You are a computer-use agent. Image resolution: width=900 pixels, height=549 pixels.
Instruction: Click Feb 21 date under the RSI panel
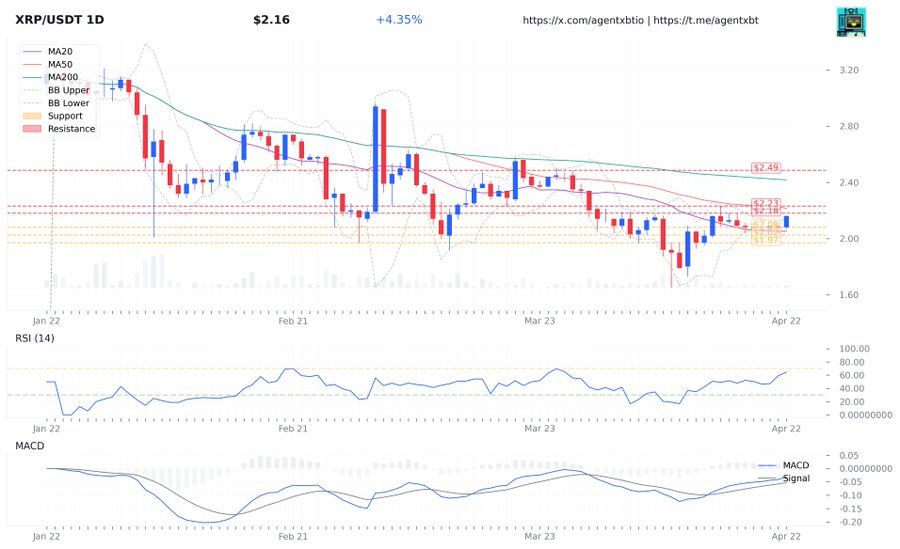pyautogui.click(x=293, y=428)
